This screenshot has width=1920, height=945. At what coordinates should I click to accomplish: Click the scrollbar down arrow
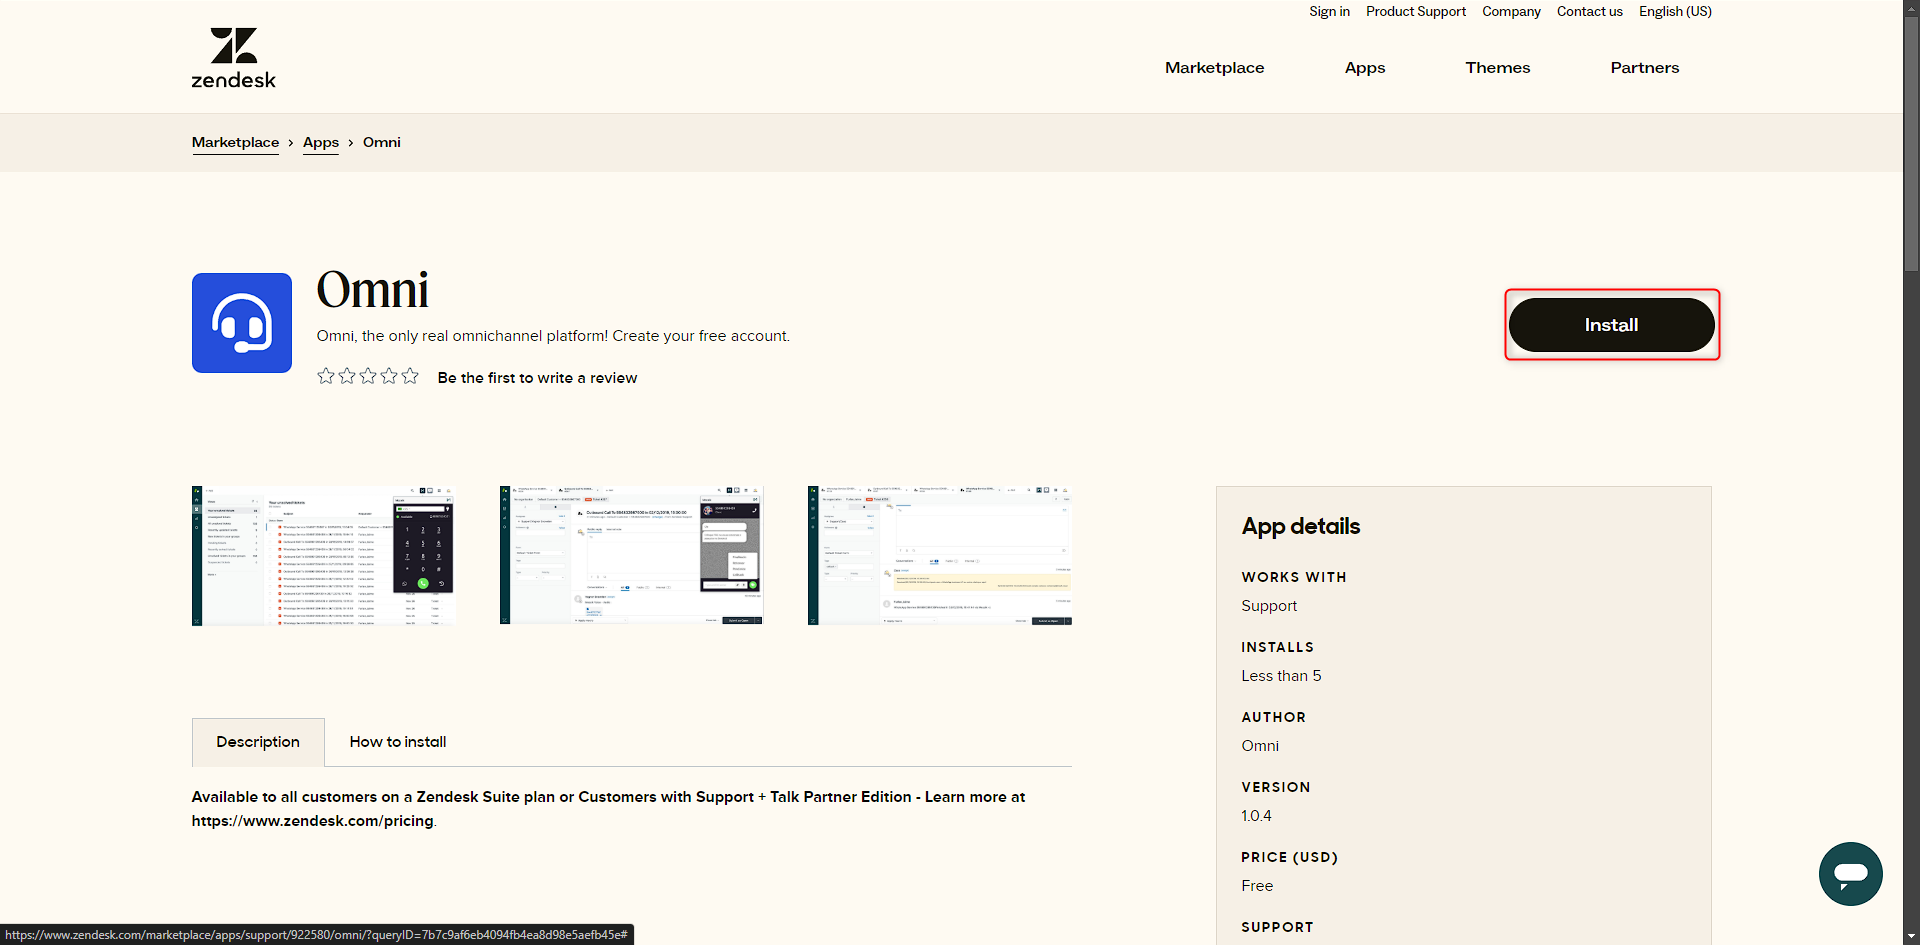tap(1911, 937)
